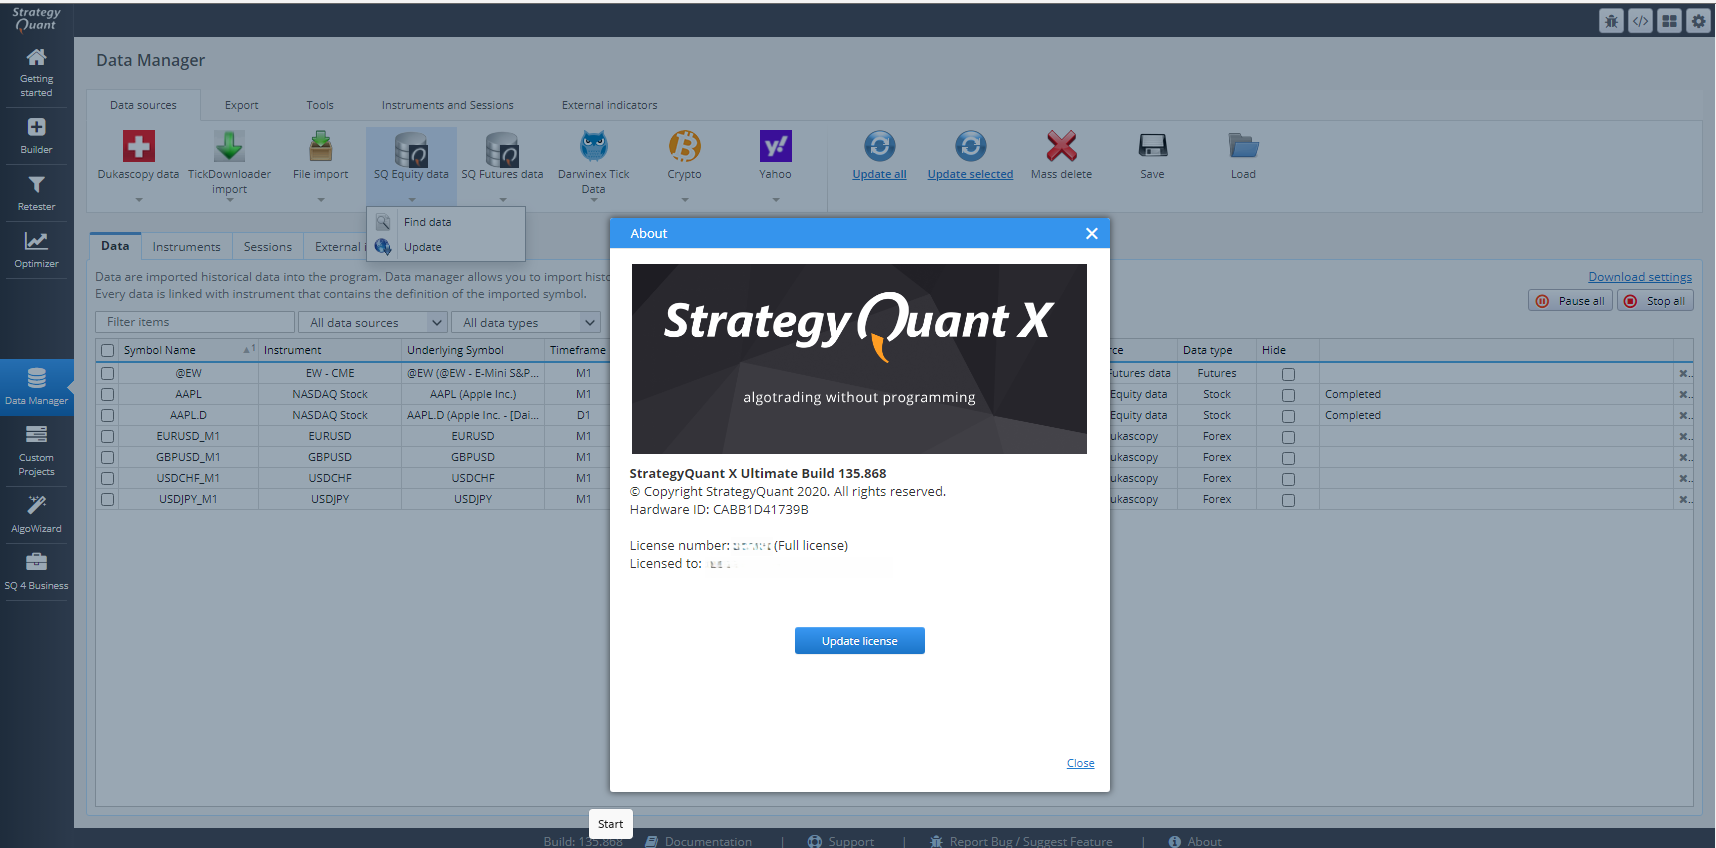Check the USDCHF_M1 row checkbox
This screenshot has width=1716, height=848.
coord(107,478)
